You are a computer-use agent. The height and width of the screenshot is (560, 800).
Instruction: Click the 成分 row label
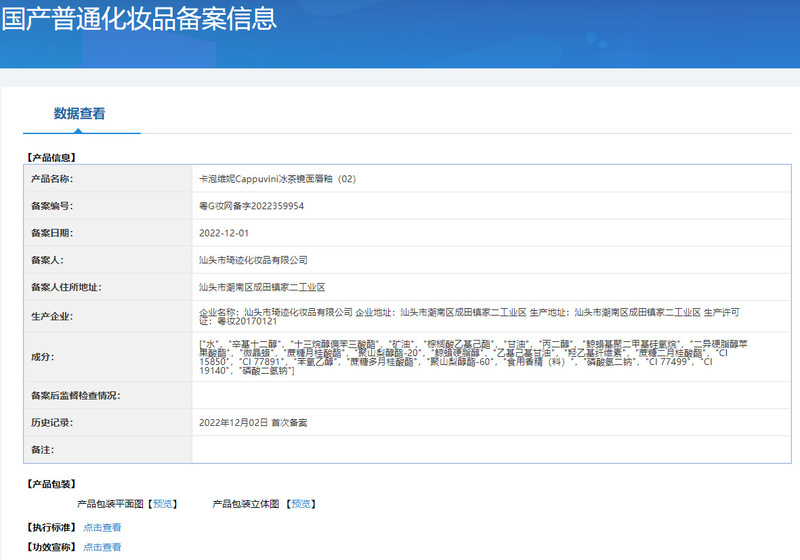tap(43, 357)
